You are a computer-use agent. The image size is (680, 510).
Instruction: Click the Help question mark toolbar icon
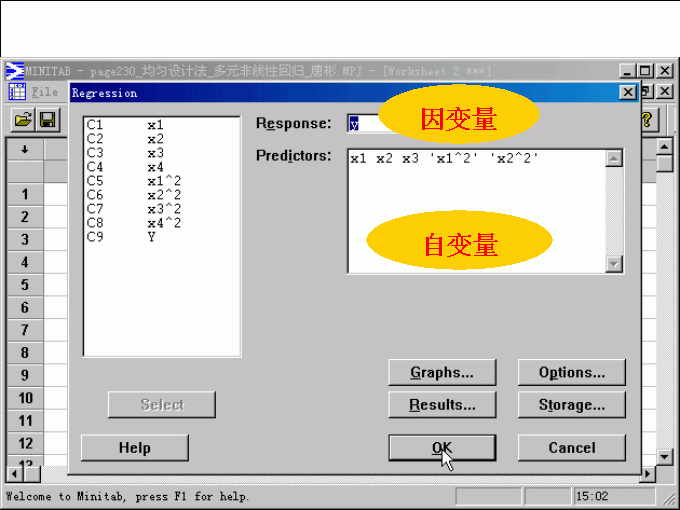tap(648, 120)
